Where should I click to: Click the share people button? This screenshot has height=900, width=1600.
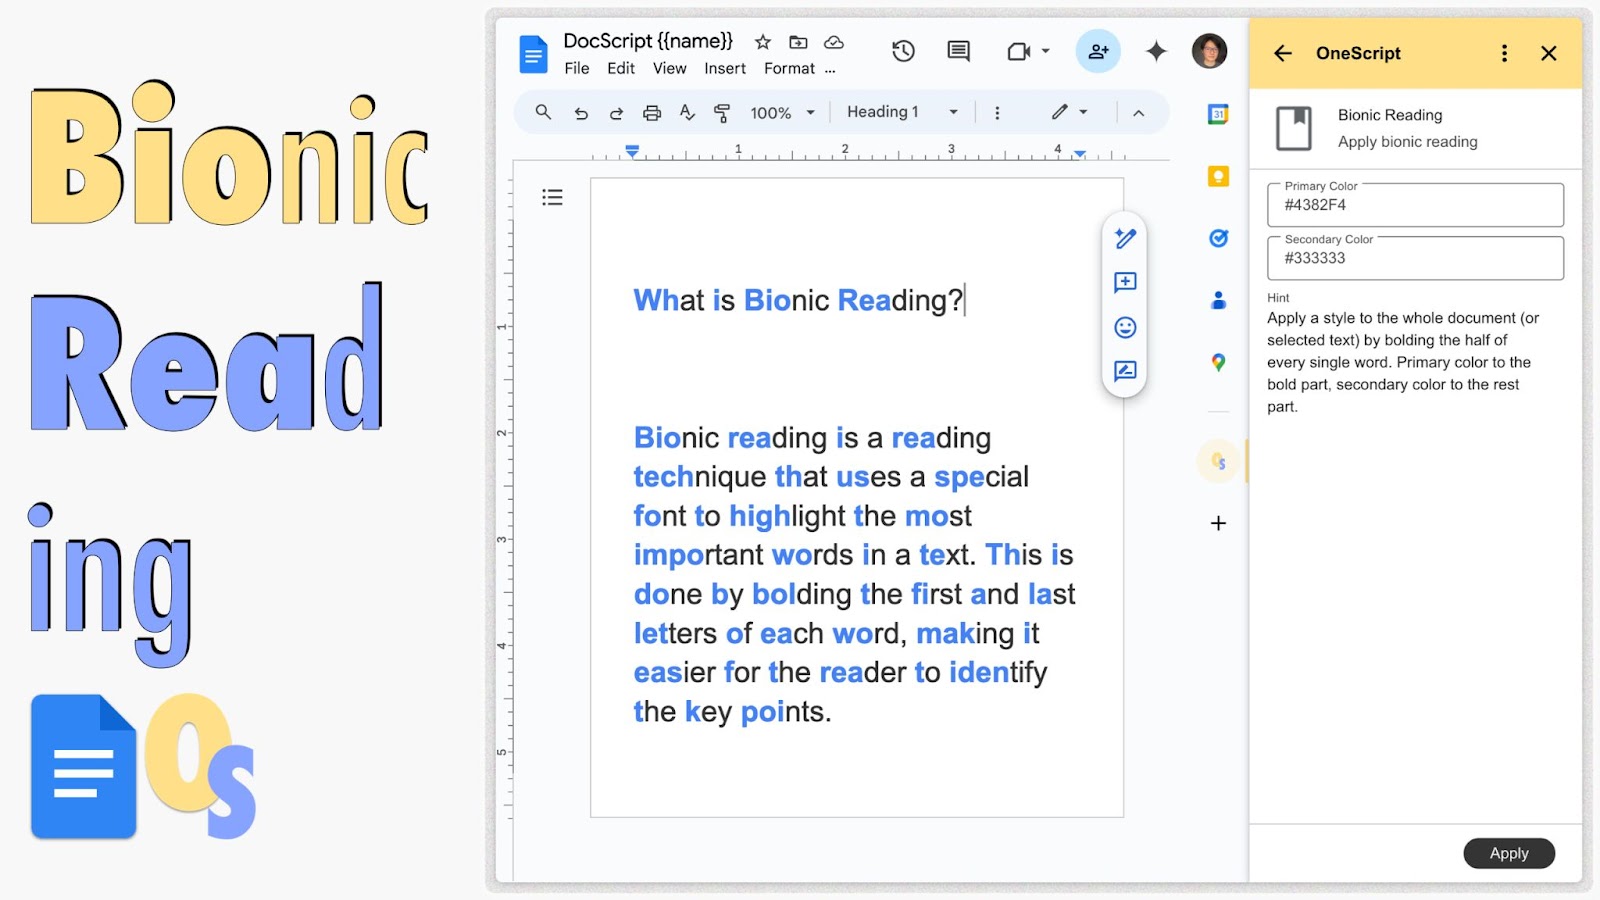point(1098,51)
